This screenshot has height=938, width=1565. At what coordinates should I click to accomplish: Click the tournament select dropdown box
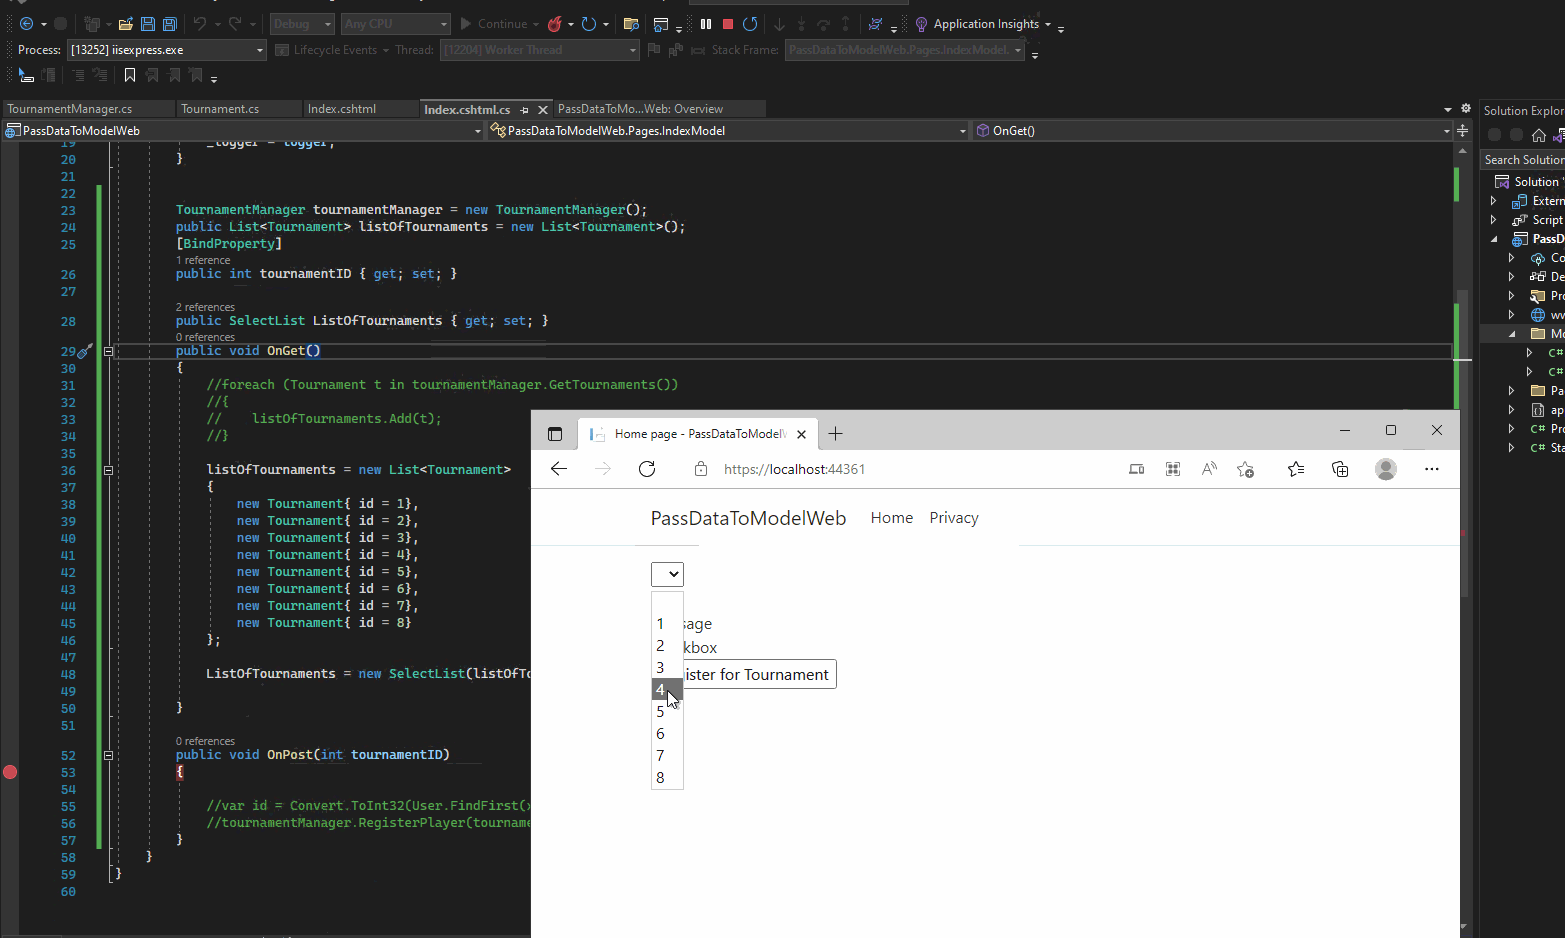pos(667,574)
